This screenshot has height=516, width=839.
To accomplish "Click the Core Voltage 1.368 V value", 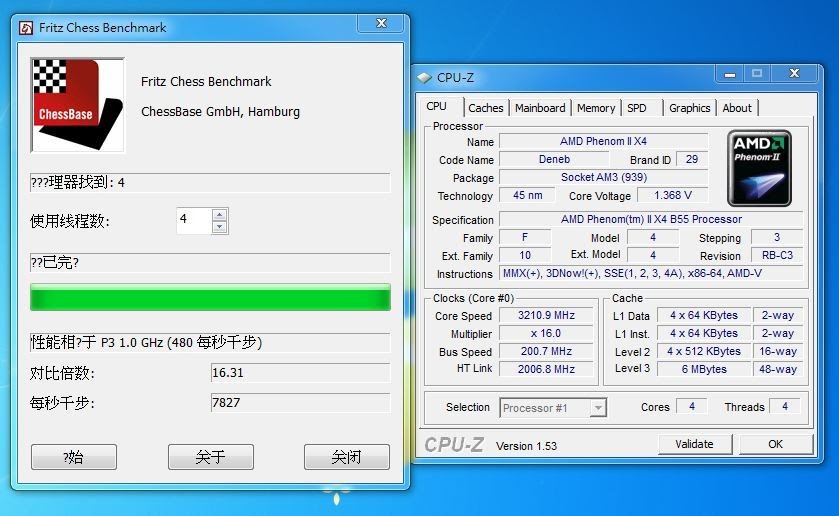I will [673, 195].
